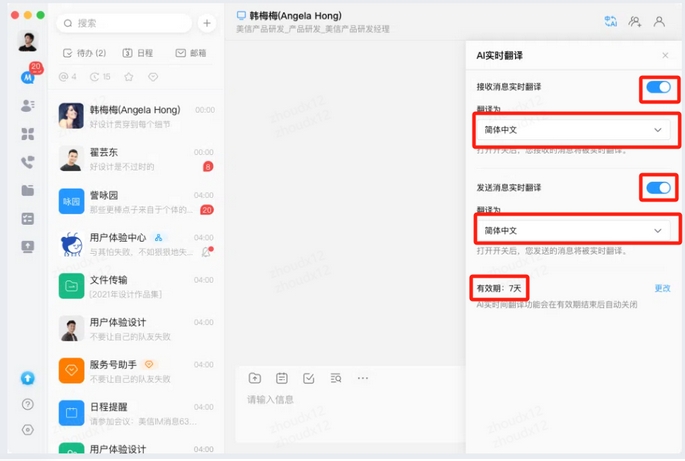Screen dimensions: 685x461
Task: Open the search chat history icon in toolbar
Action: point(336,378)
